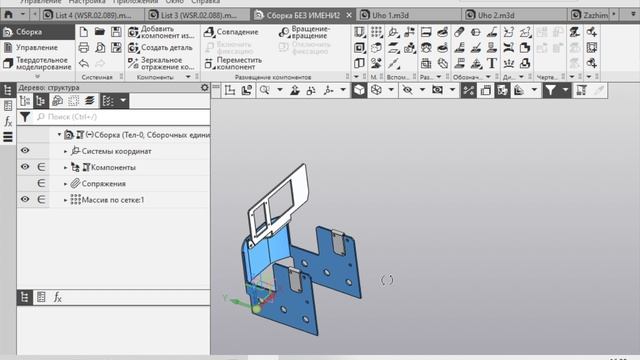Click the layers stack icon in tree toolbar
Image resolution: width=640 pixels, height=360 pixels.
click(90, 101)
